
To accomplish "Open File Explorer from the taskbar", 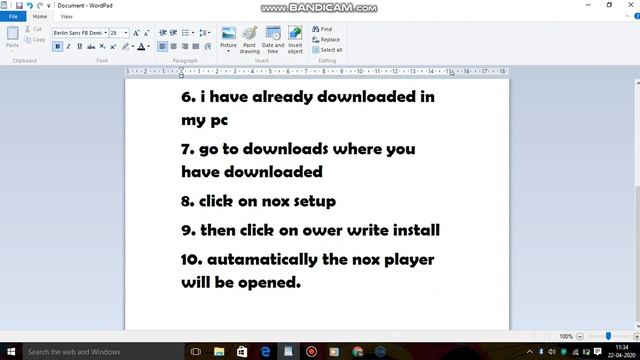I will coord(219,351).
